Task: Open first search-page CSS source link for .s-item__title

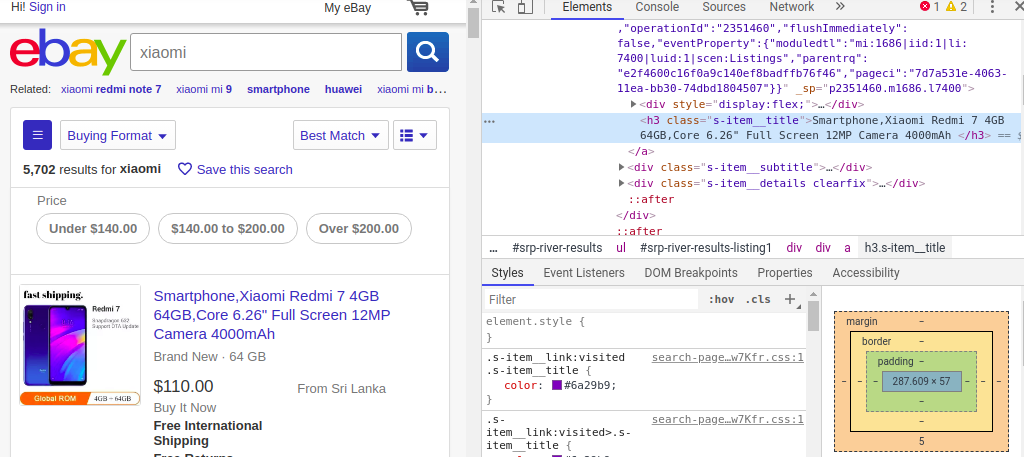Action: [x=728, y=357]
